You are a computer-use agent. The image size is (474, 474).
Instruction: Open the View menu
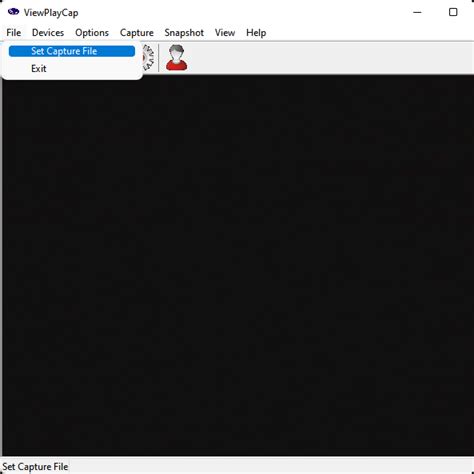225,33
